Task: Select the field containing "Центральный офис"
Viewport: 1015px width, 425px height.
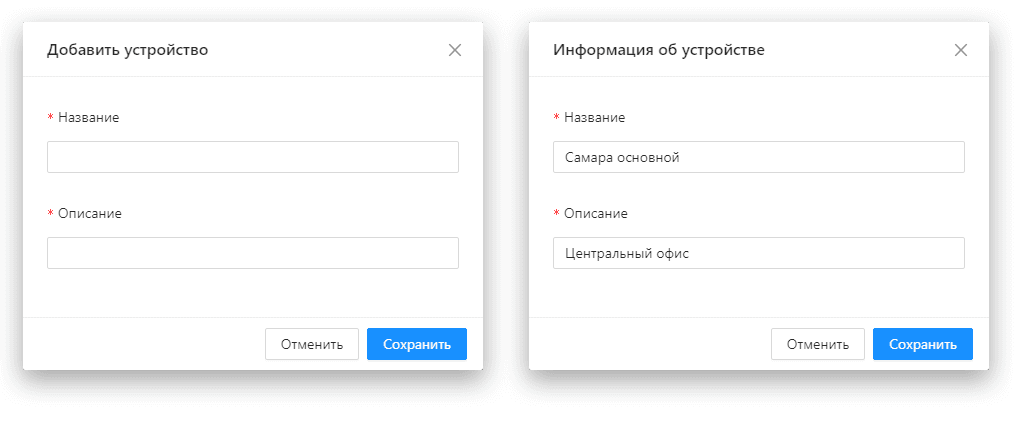Action: (759, 253)
